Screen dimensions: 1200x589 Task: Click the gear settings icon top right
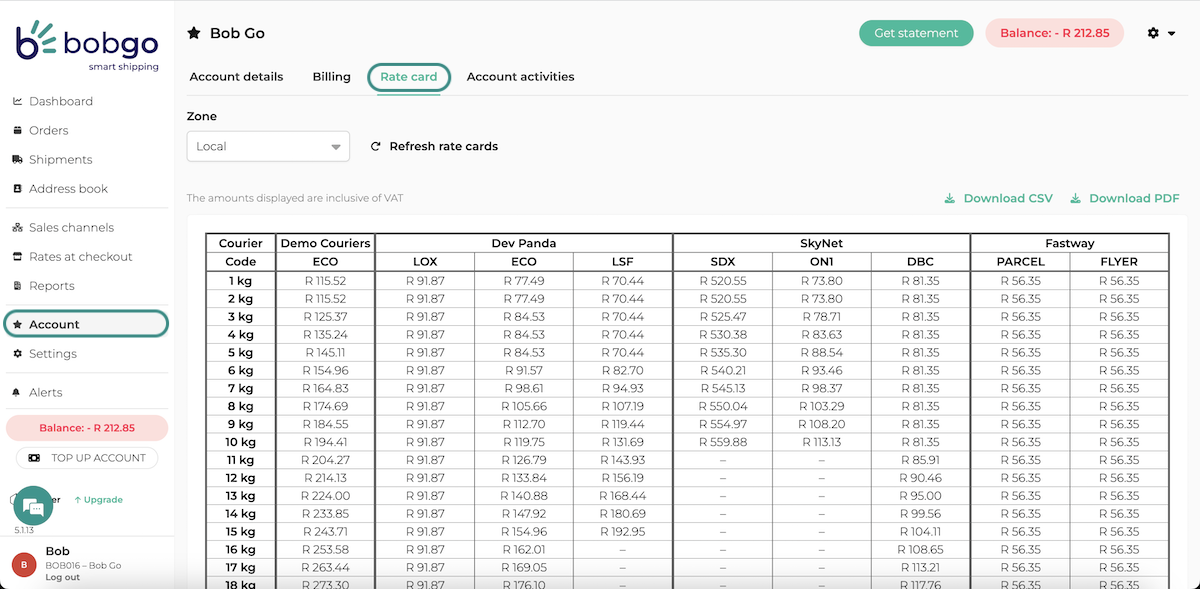(x=1153, y=33)
